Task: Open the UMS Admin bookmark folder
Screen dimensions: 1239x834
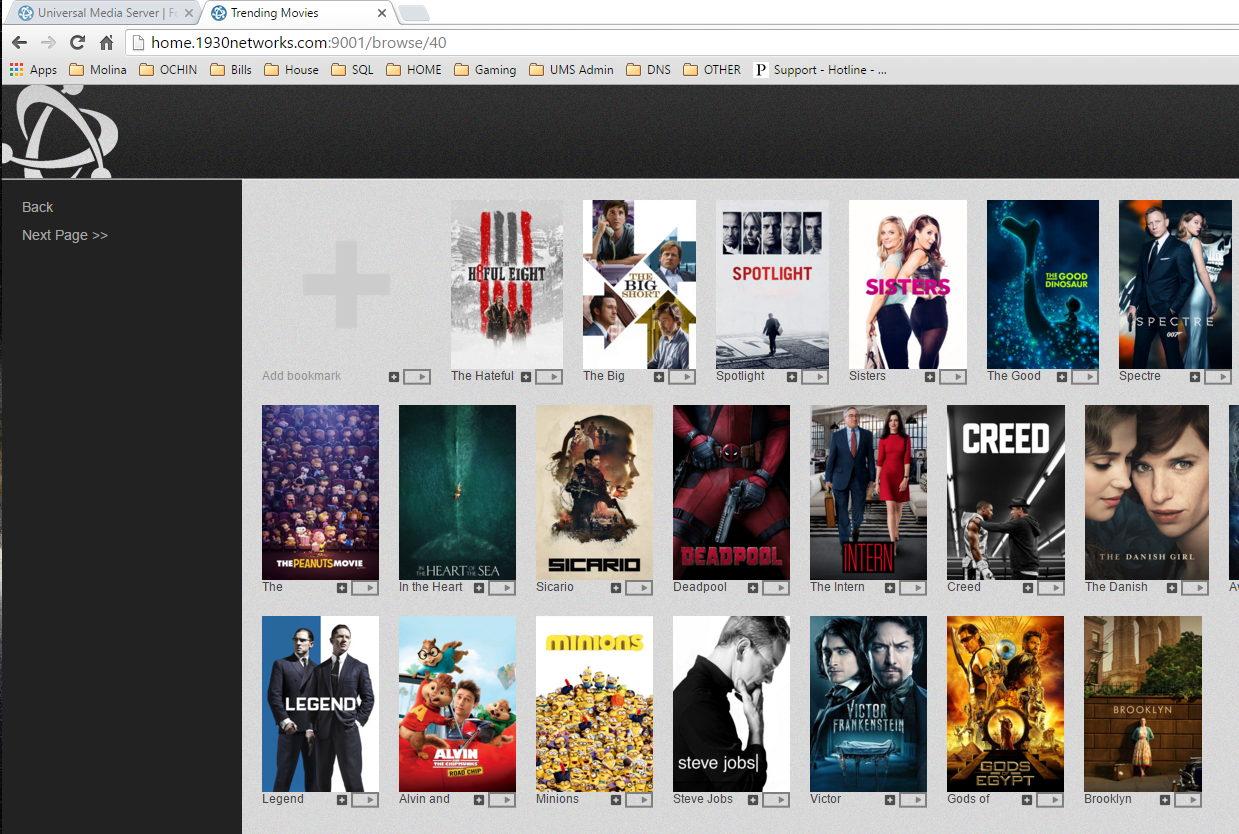Action: point(571,70)
